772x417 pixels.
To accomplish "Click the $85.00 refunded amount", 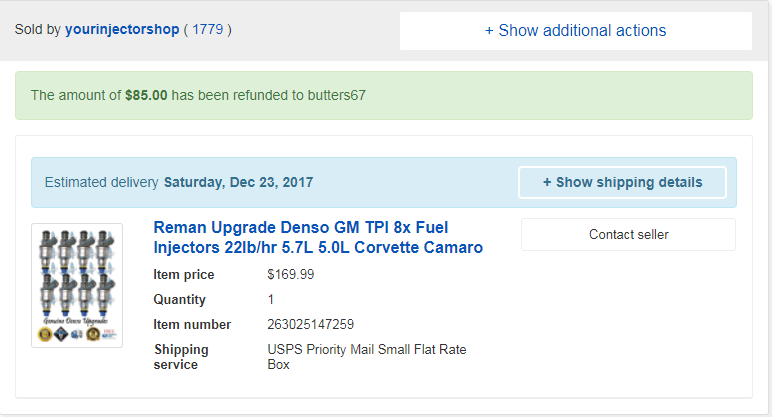I will pyautogui.click(x=146, y=96).
